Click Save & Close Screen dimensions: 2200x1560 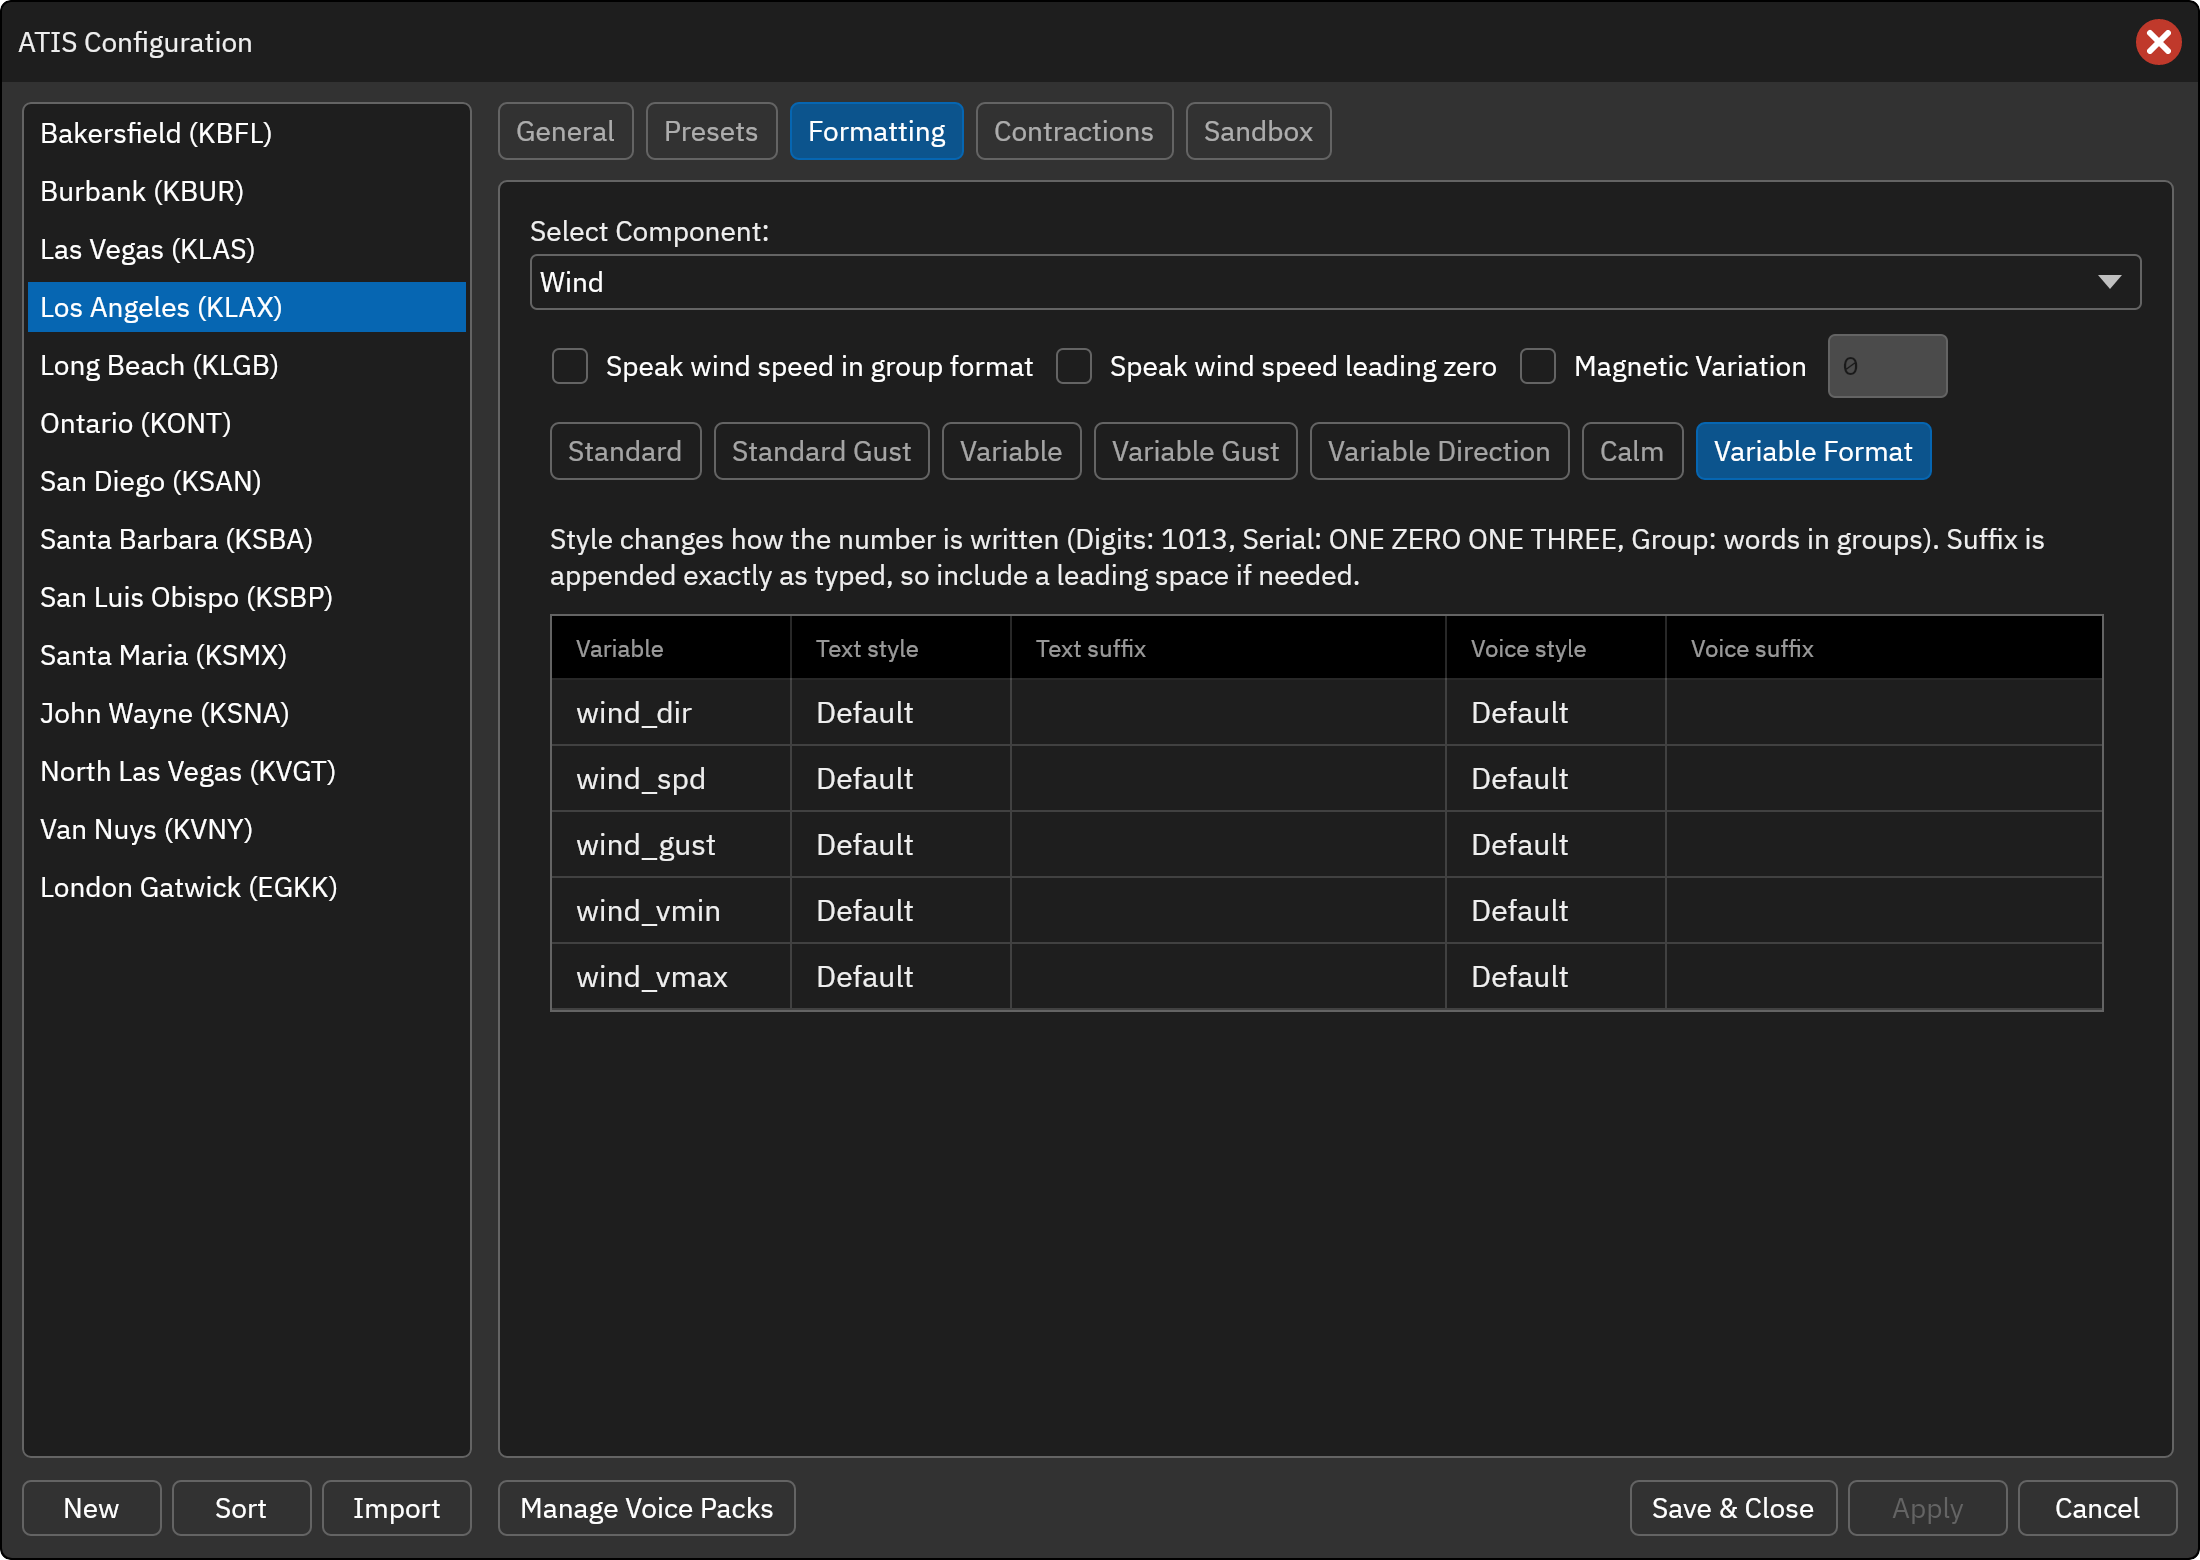click(x=1733, y=1508)
